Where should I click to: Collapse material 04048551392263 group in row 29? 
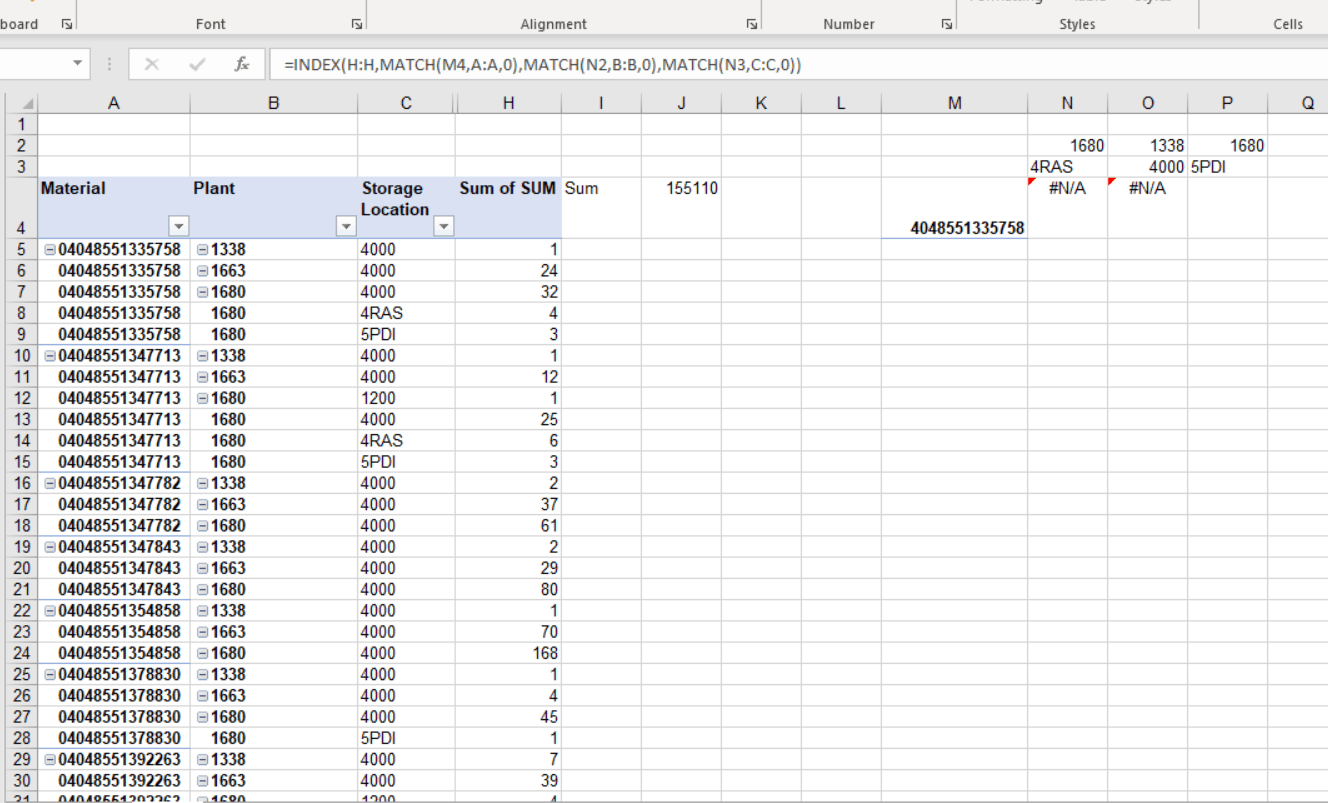(50, 760)
